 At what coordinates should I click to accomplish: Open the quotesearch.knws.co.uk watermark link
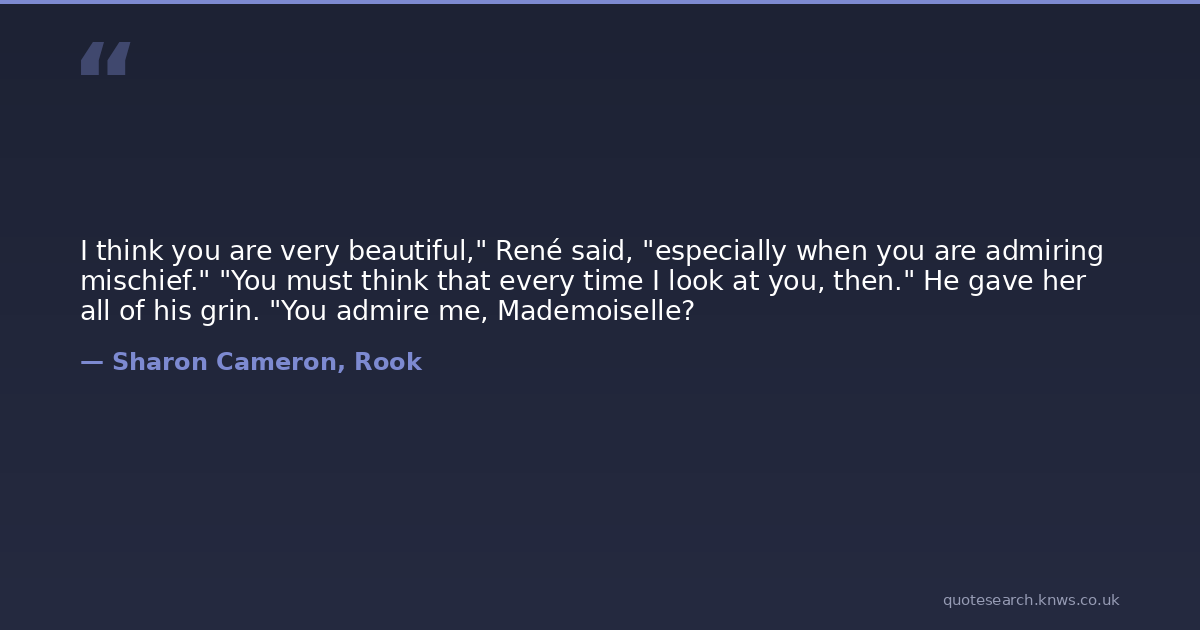[x=1030, y=600]
